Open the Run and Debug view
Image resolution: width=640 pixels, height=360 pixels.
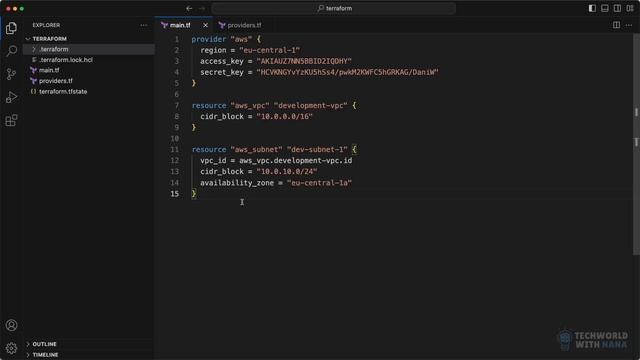pos(11,97)
